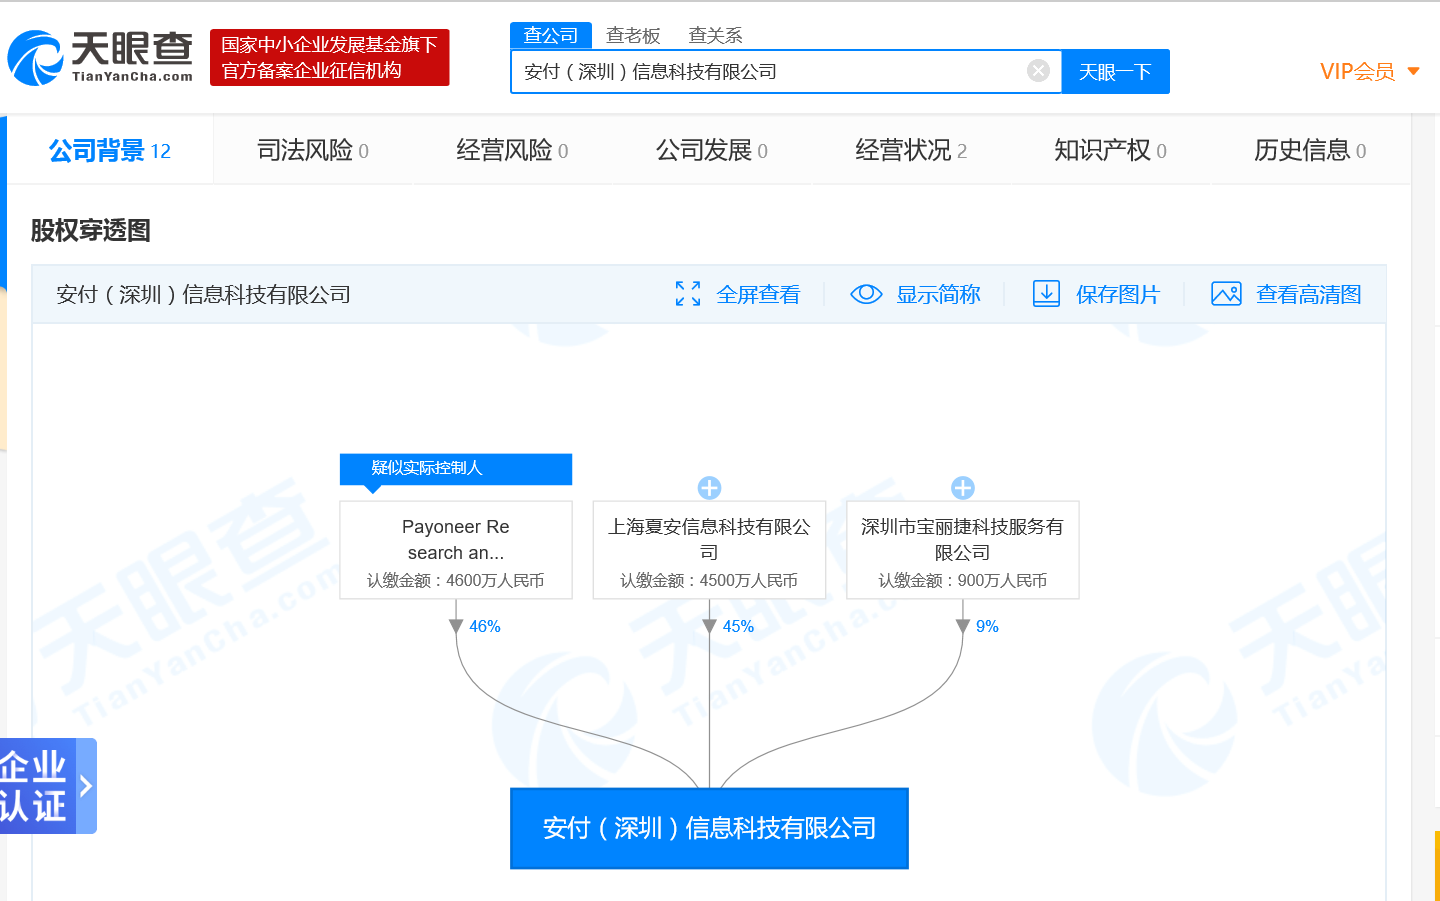Switch to 查老板 search tab

click(x=633, y=35)
